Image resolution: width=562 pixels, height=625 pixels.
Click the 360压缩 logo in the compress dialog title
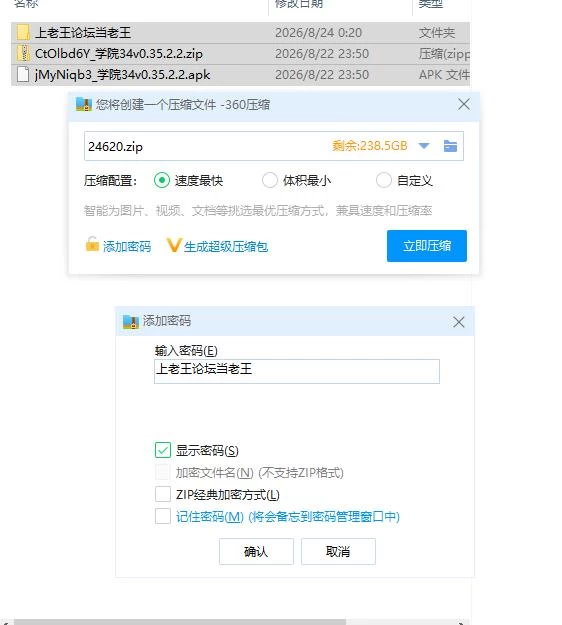pos(84,104)
